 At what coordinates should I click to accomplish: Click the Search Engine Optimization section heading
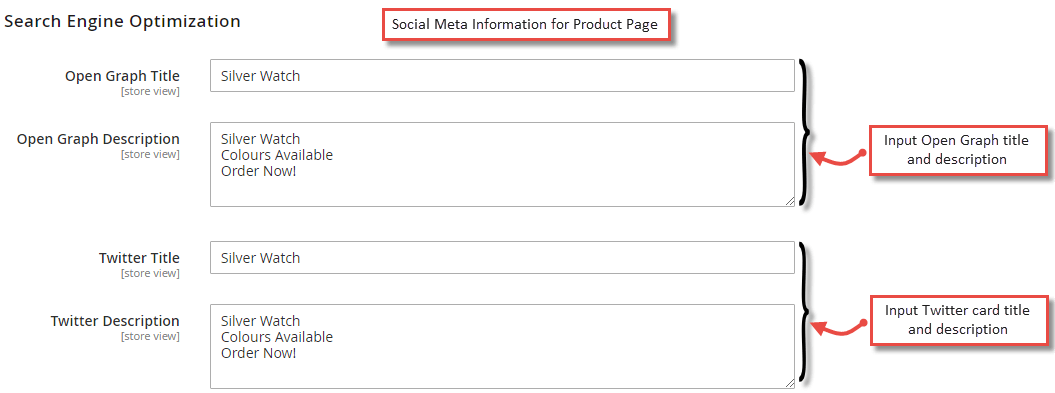tap(122, 22)
